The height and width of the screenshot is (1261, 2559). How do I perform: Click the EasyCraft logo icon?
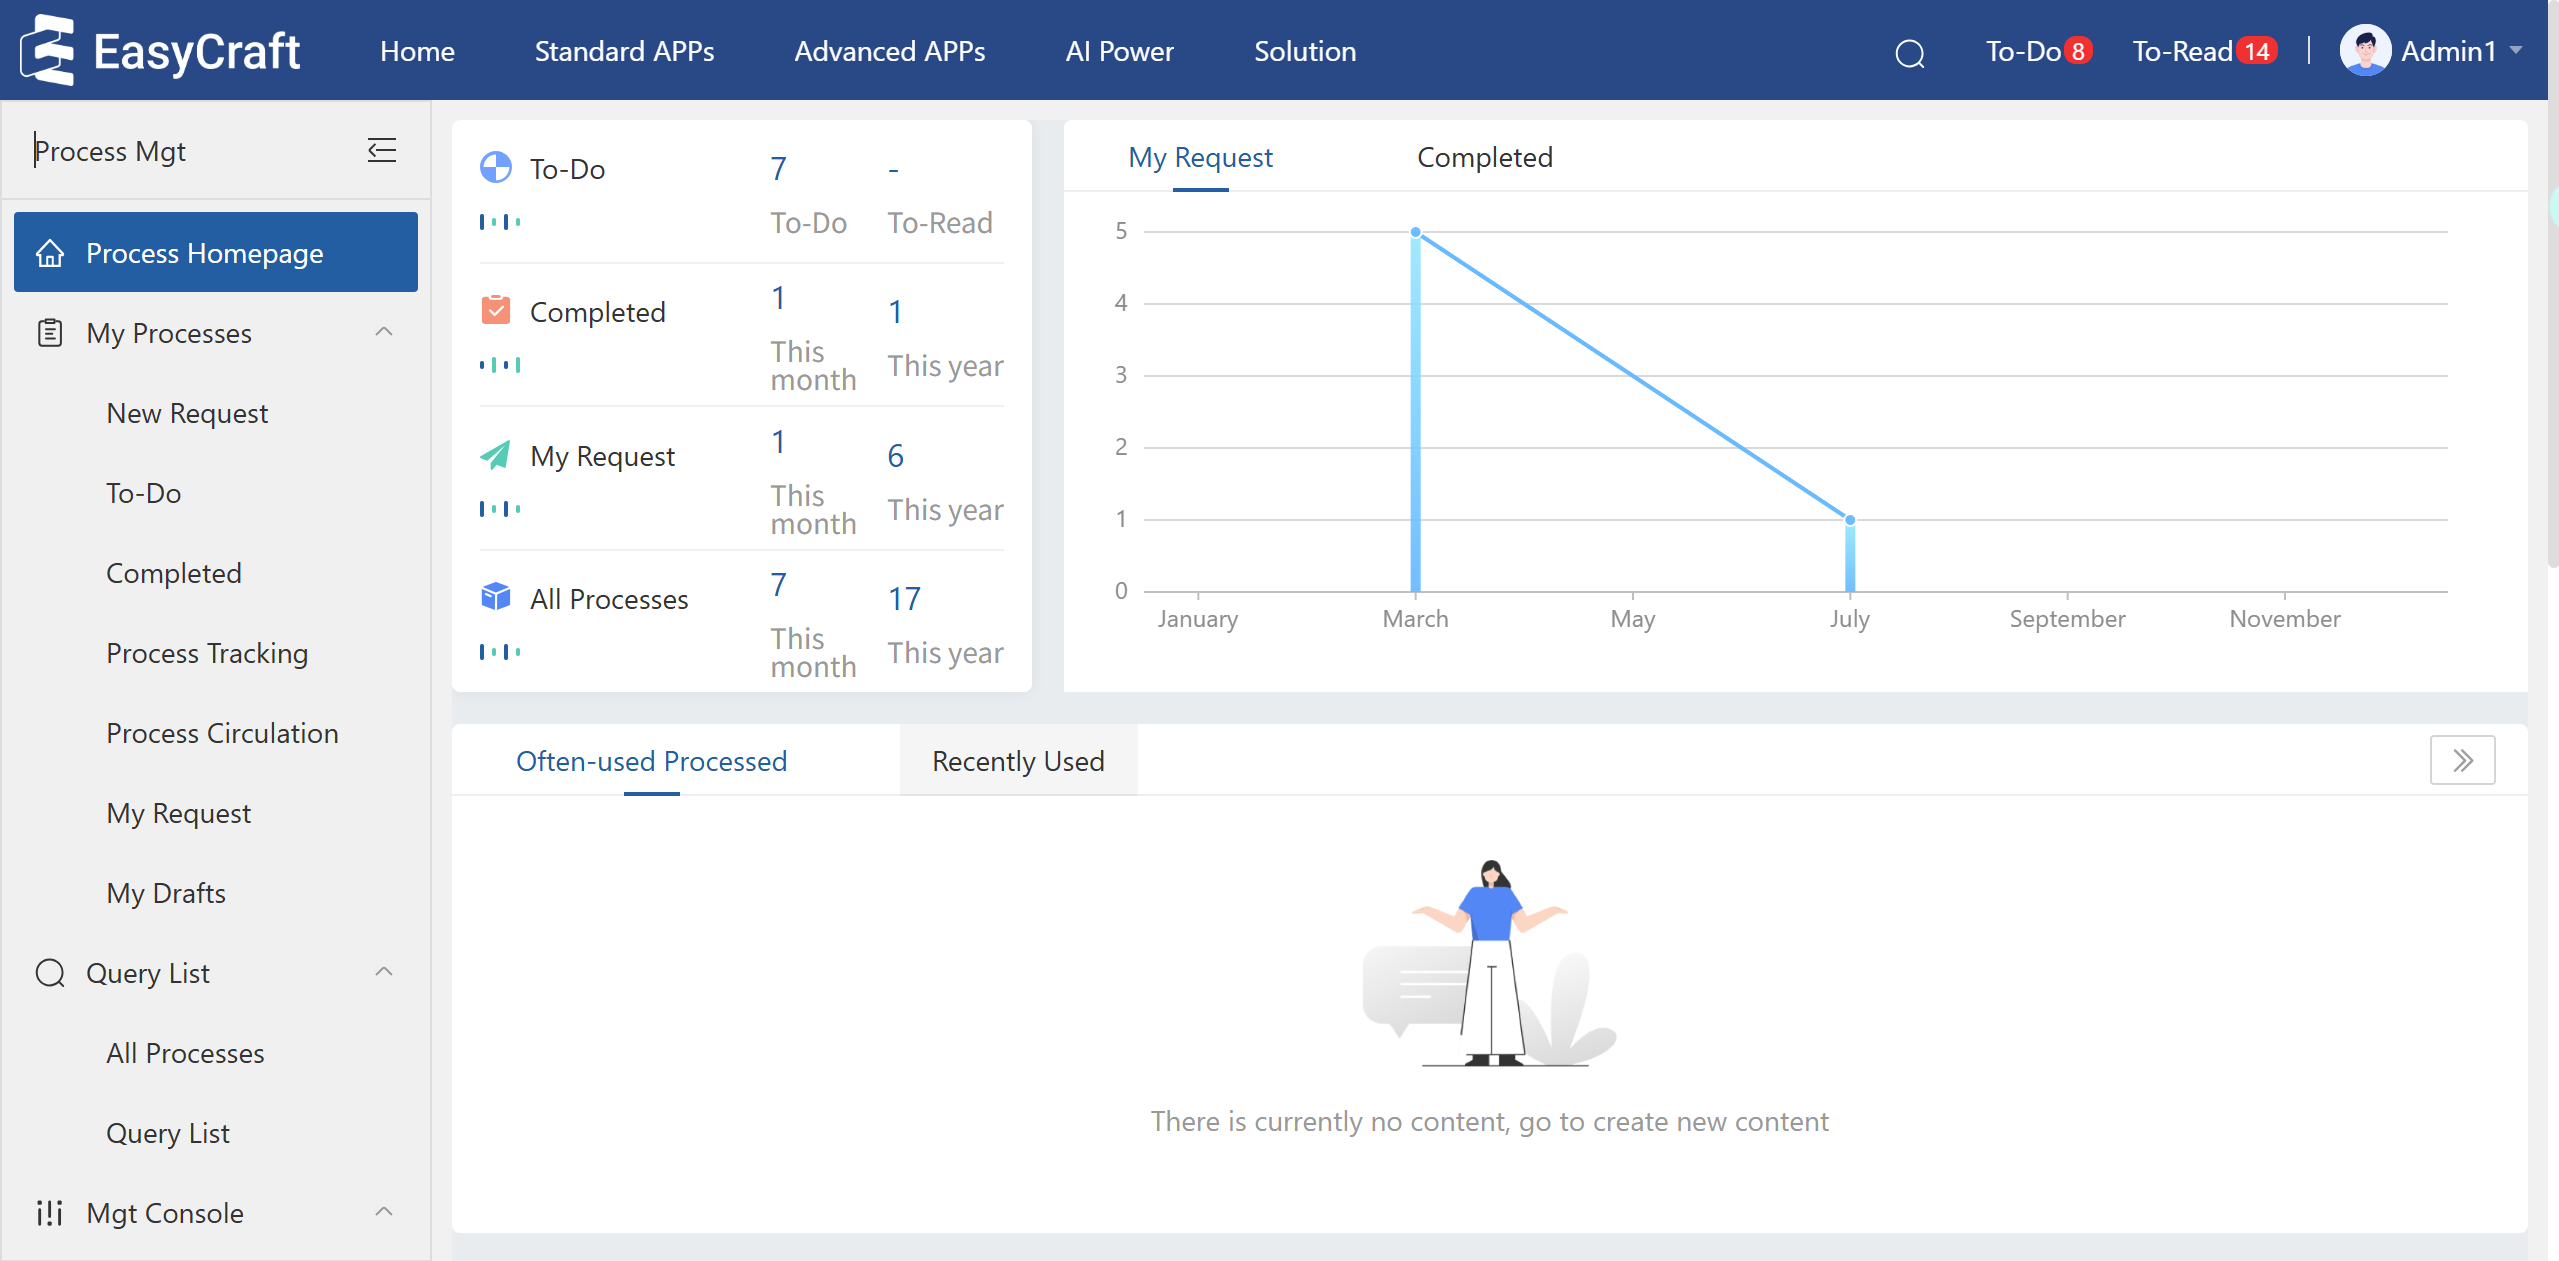(49, 50)
